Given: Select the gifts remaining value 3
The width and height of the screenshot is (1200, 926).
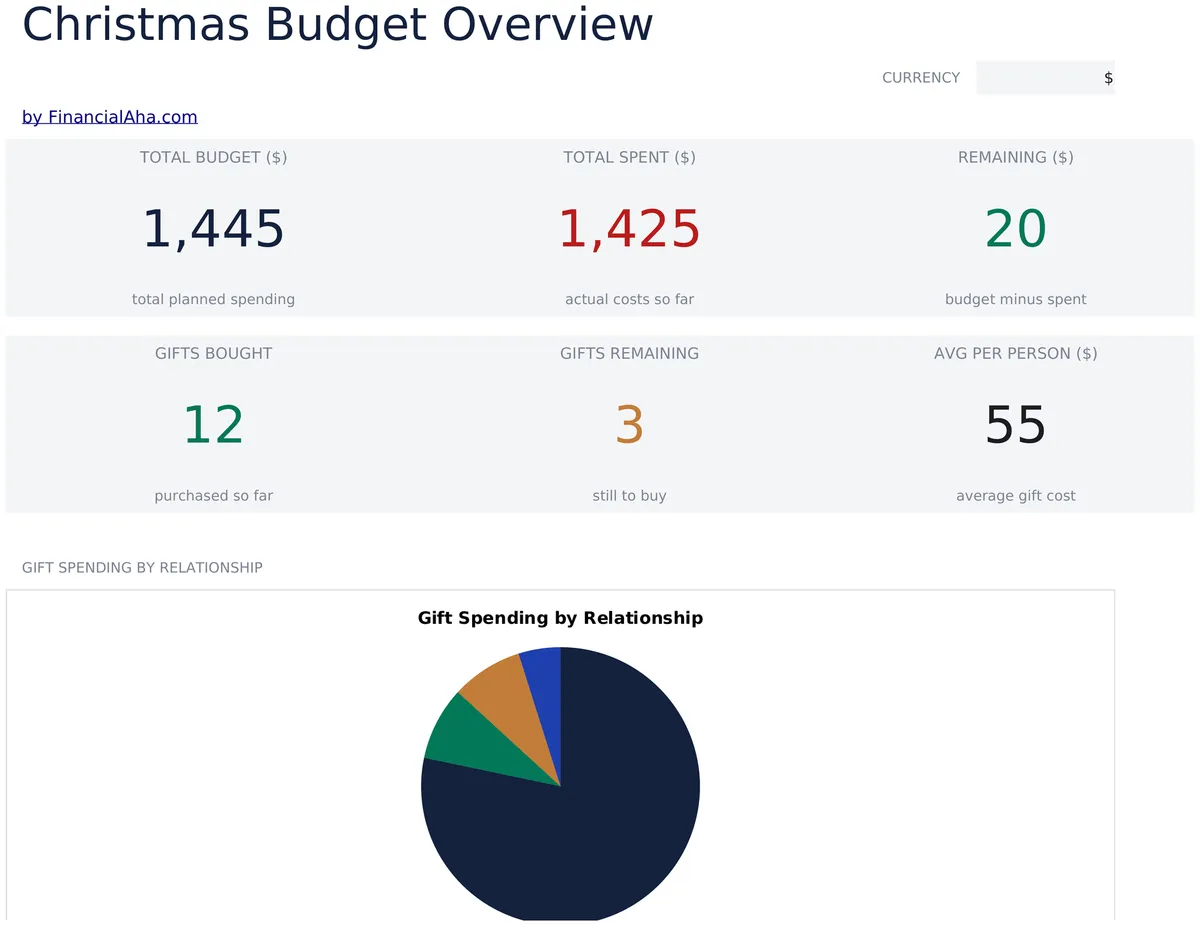Looking at the screenshot, I should tap(629, 425).
